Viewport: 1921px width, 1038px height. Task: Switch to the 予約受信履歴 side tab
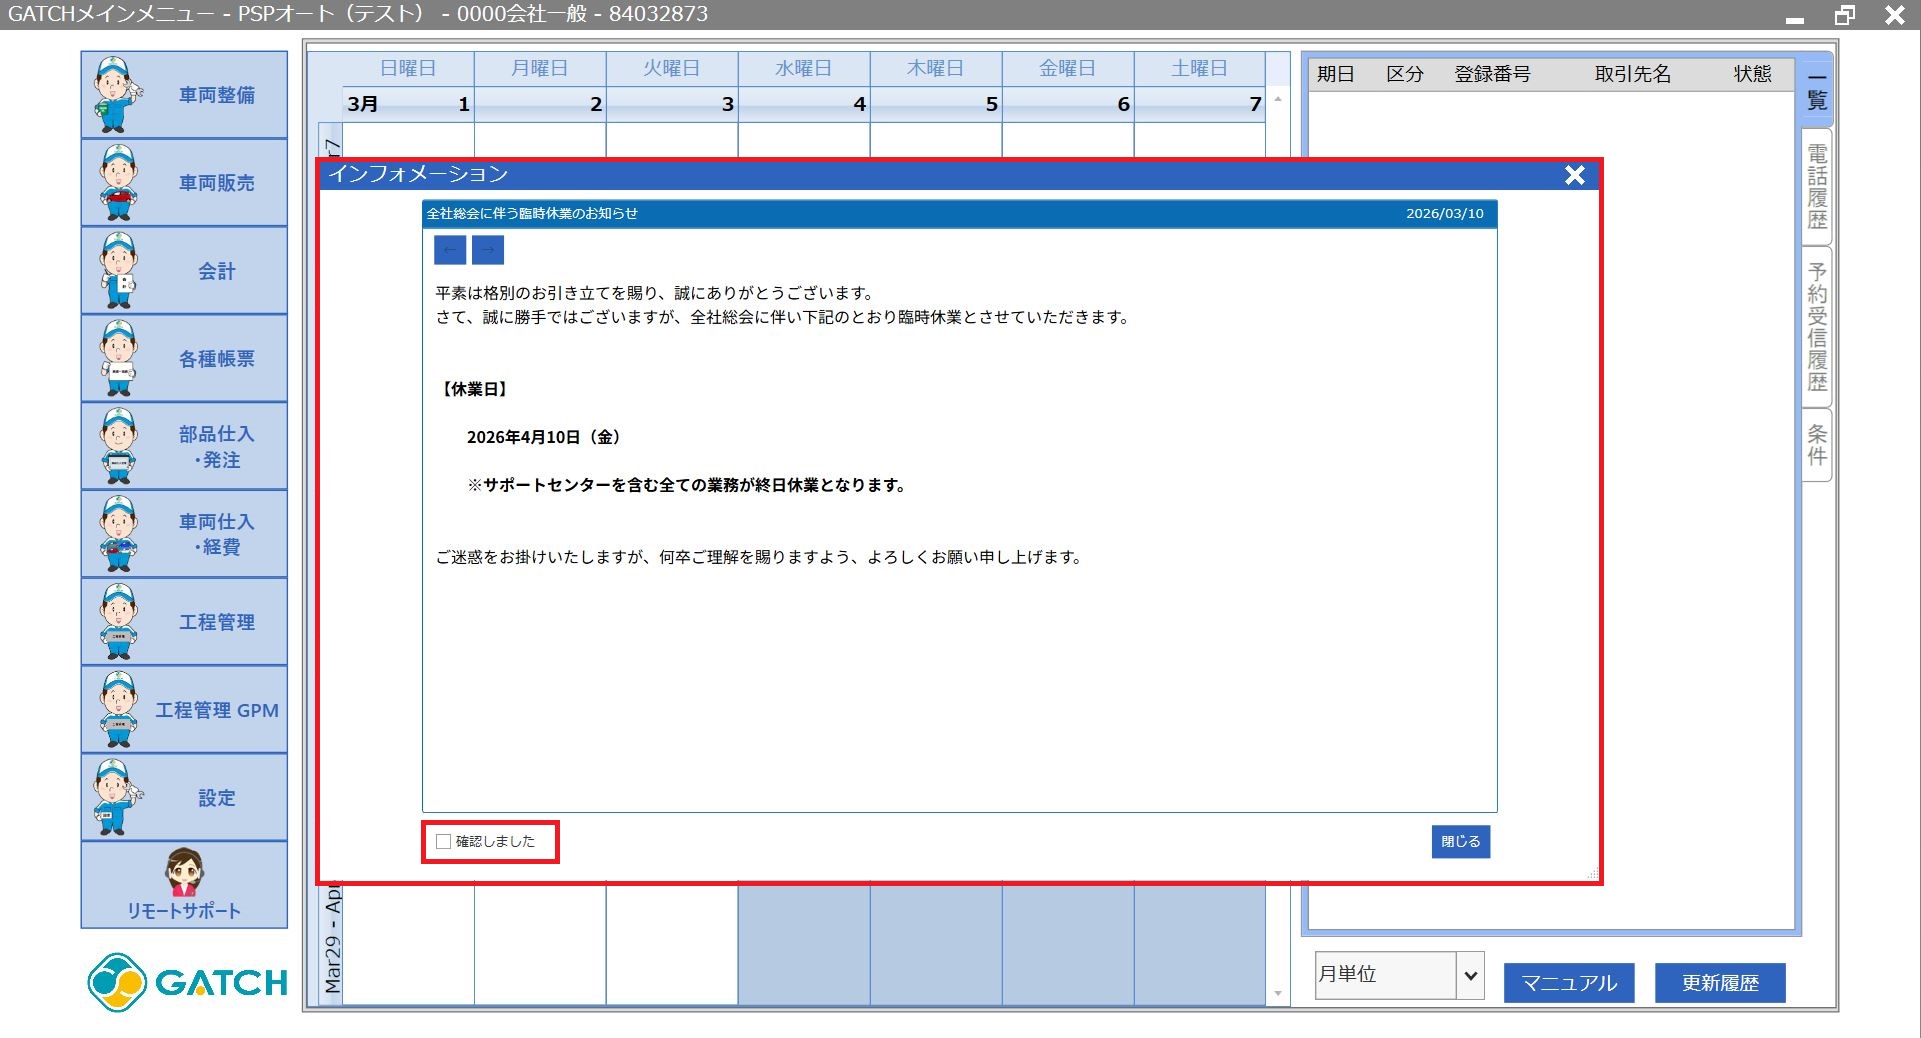click(1817, 327)
